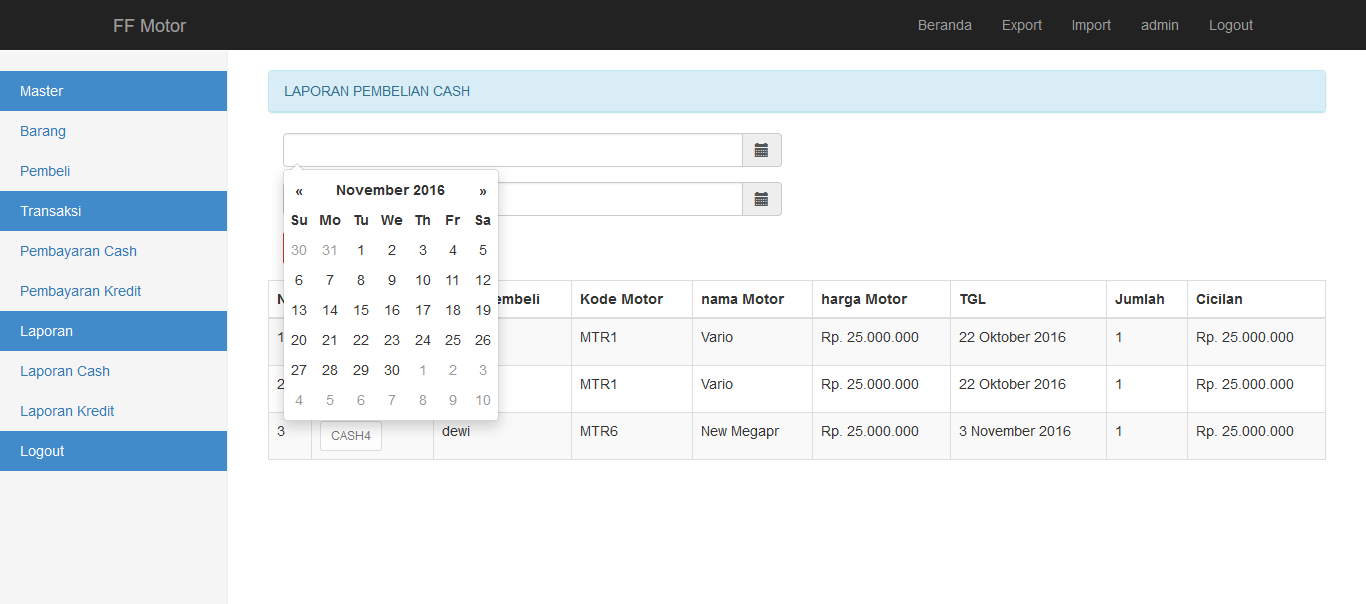The height and width of the screenshot is (604, 1366).
Task: Select the Laporan sidebar header
Action: point(113,331)
